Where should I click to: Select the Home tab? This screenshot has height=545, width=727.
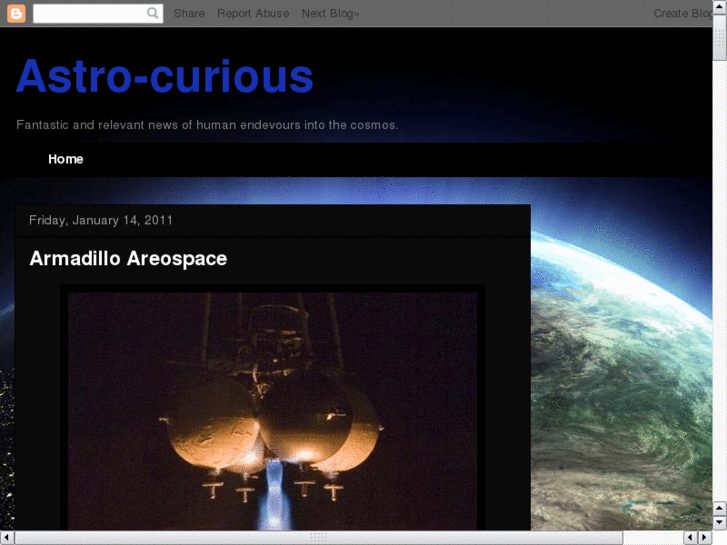click(x=65, y=159)
